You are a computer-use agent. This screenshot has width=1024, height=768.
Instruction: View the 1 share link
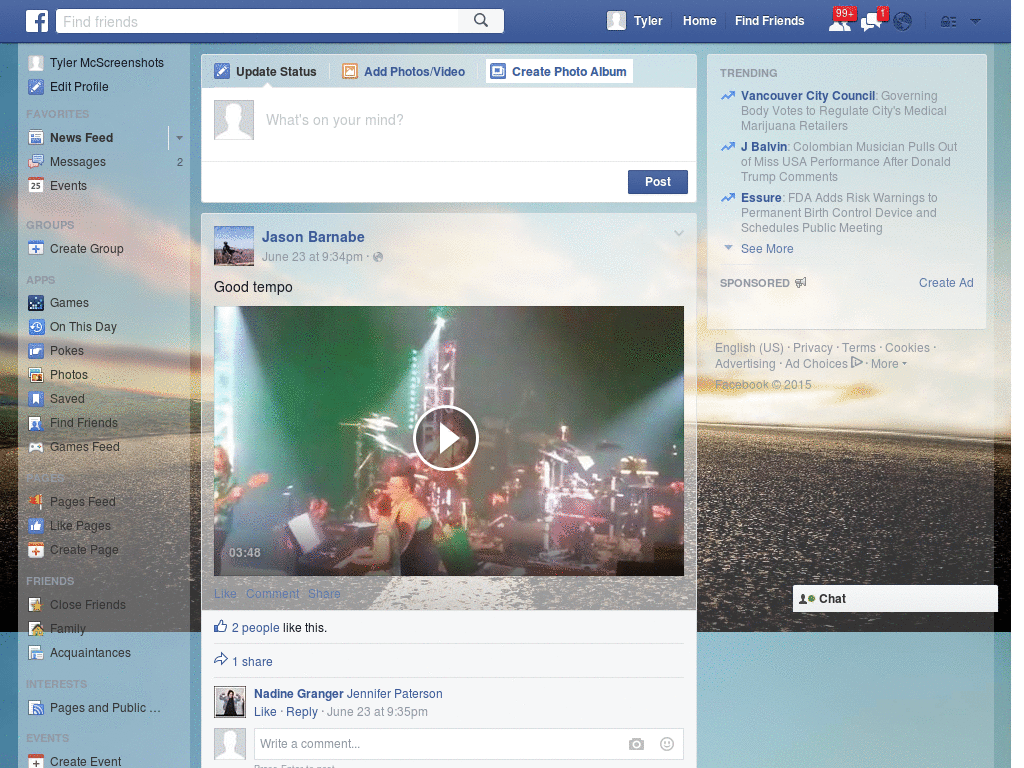pos(252,662)
